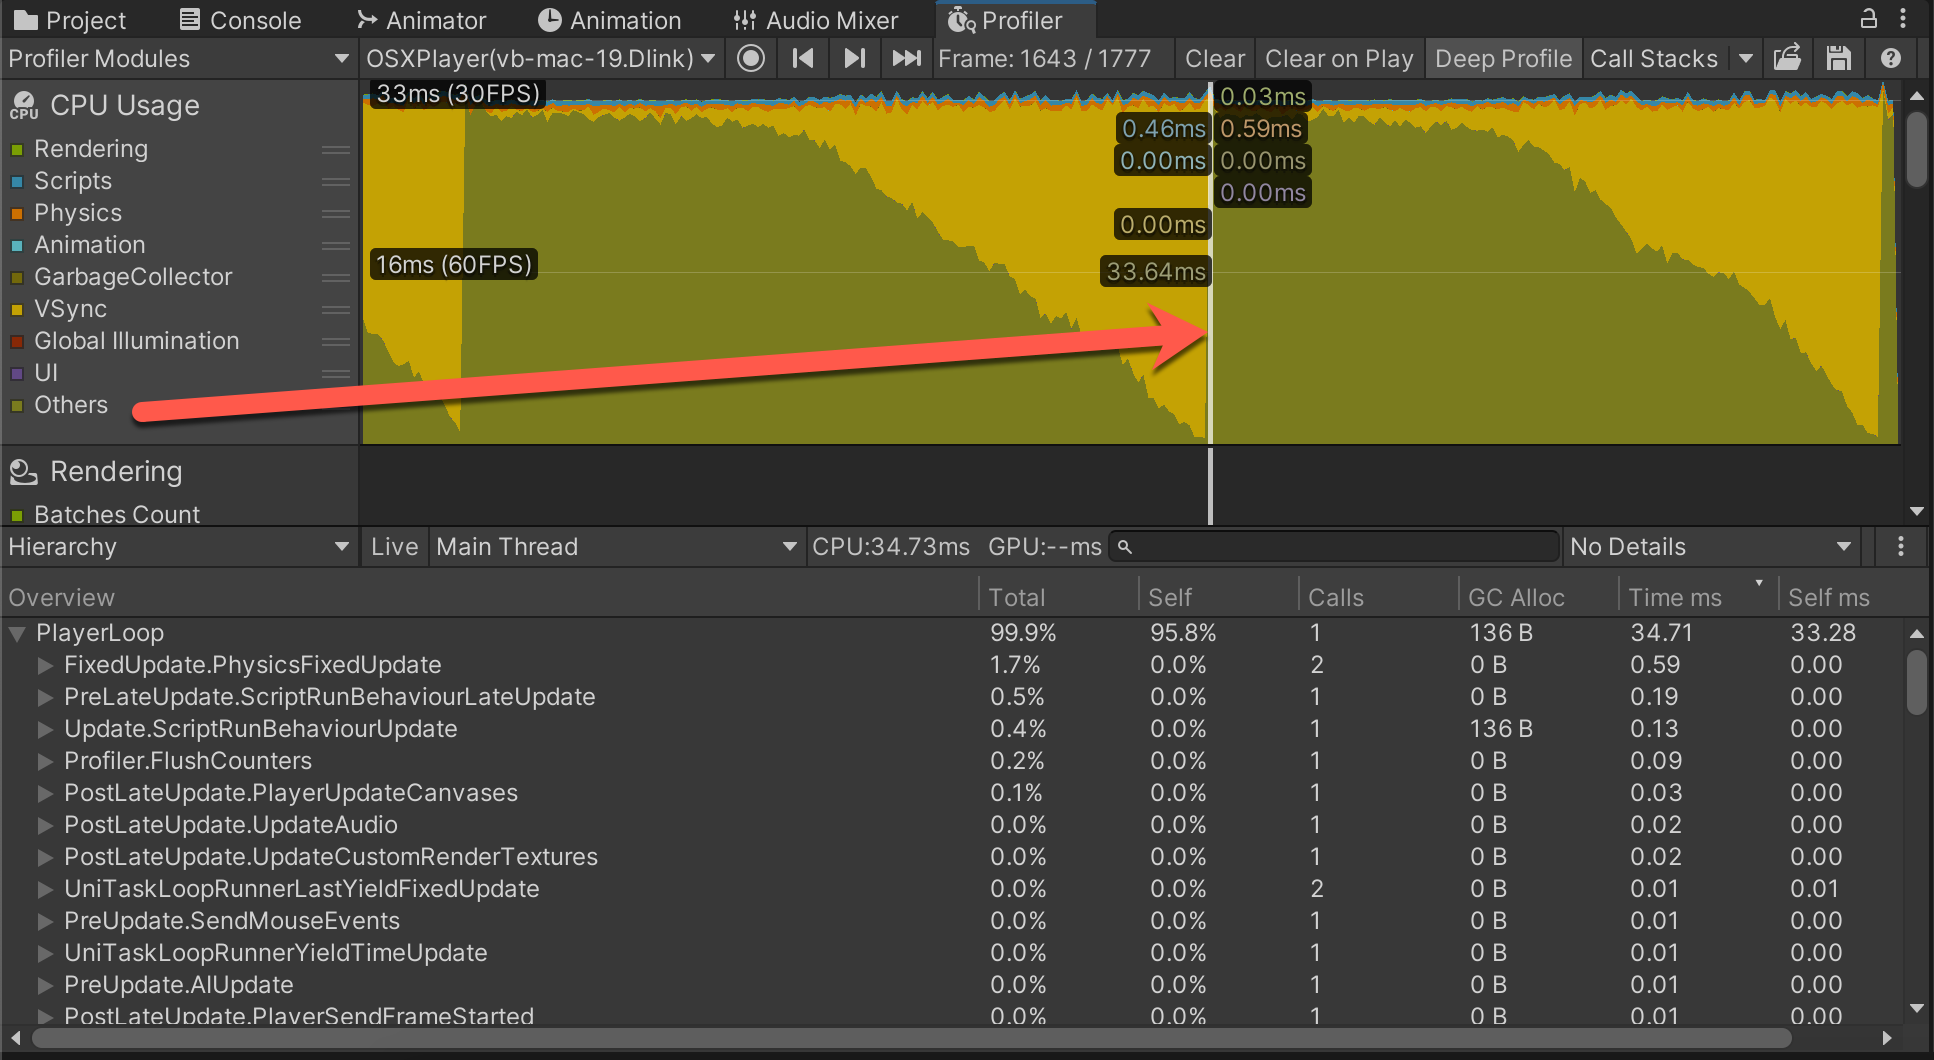
Task: Click the reorder handle next to VSync
Action: point(336,310)
